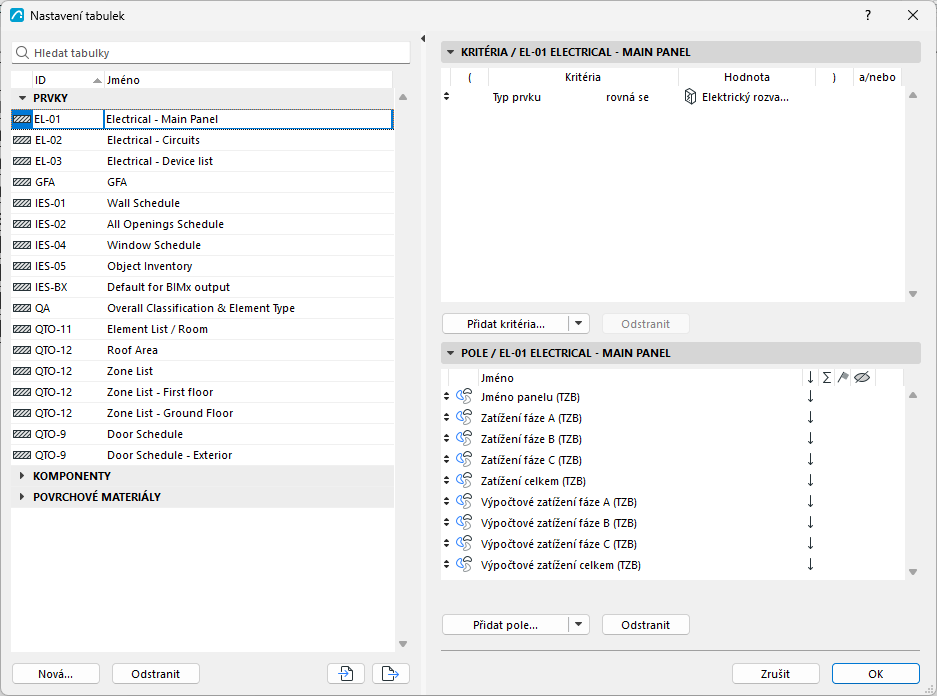The image size is (937, 696).
Task: Click the reorder handle of Zatížení fáze C (TZB)
Action: click(x=446, y=459)
